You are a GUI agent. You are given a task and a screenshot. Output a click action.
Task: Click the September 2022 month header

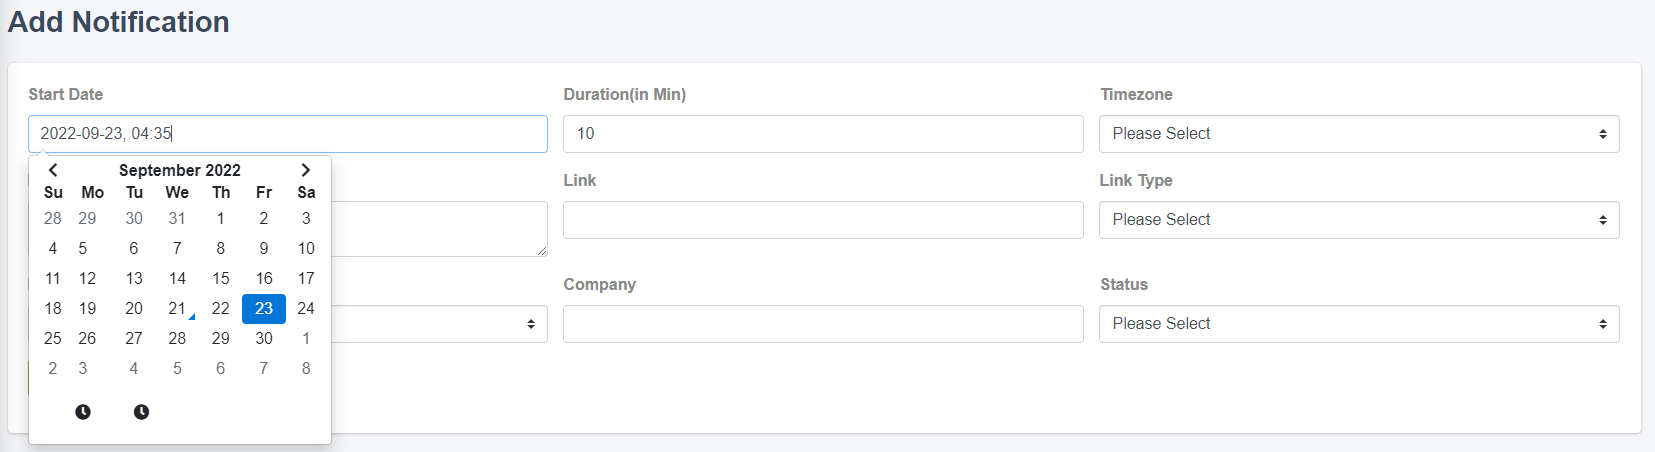pos(180,170)
